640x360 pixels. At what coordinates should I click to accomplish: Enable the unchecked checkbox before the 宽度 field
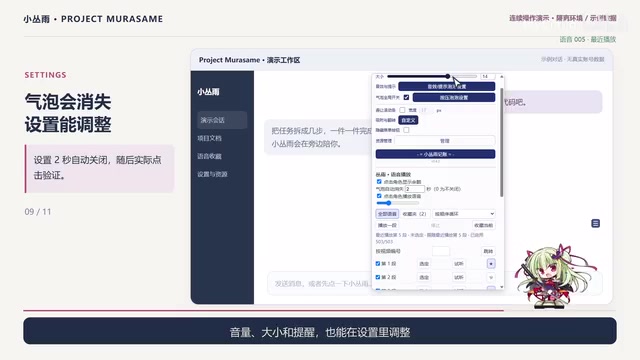point(402,110)
